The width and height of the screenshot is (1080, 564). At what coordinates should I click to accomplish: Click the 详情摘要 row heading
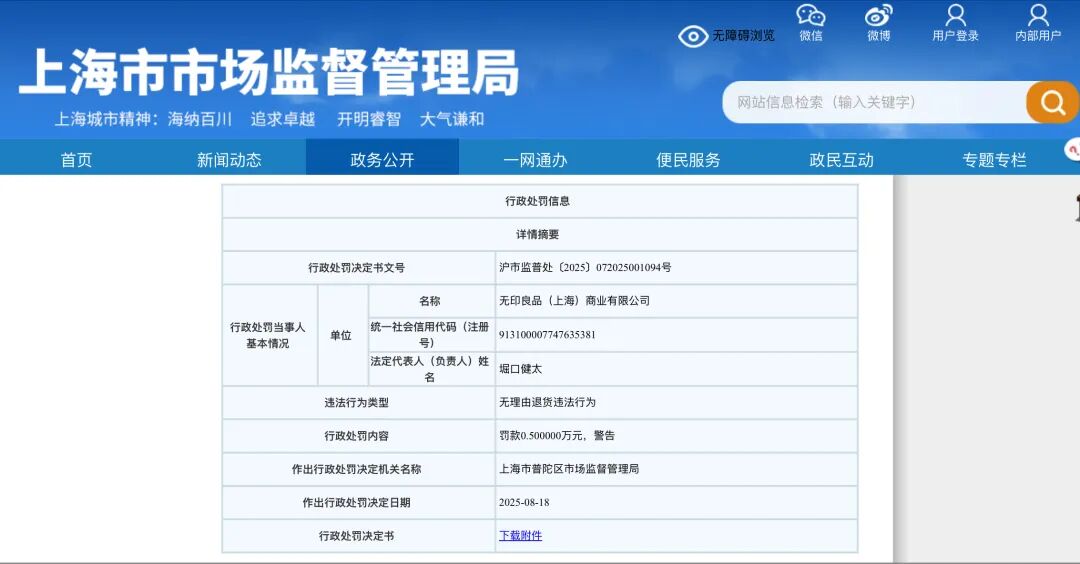(537, 235)
